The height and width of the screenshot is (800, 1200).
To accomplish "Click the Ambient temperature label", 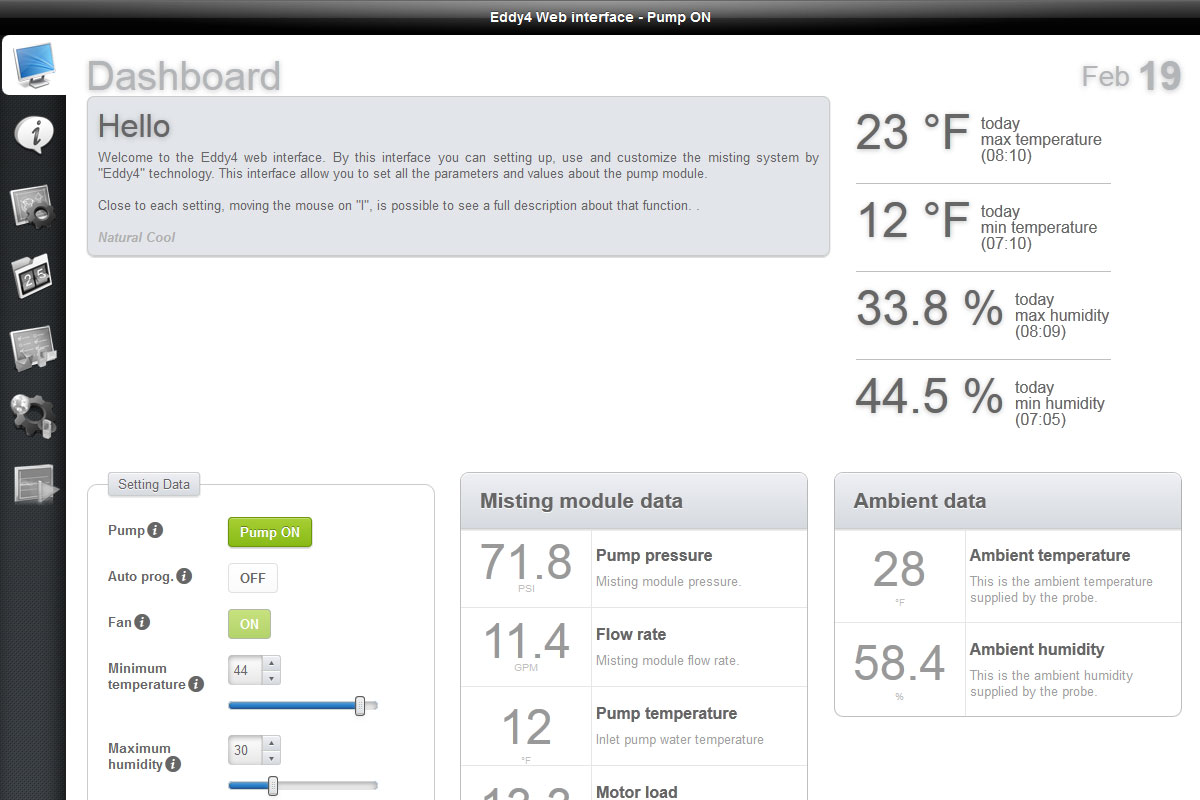I will point(1050,555).
